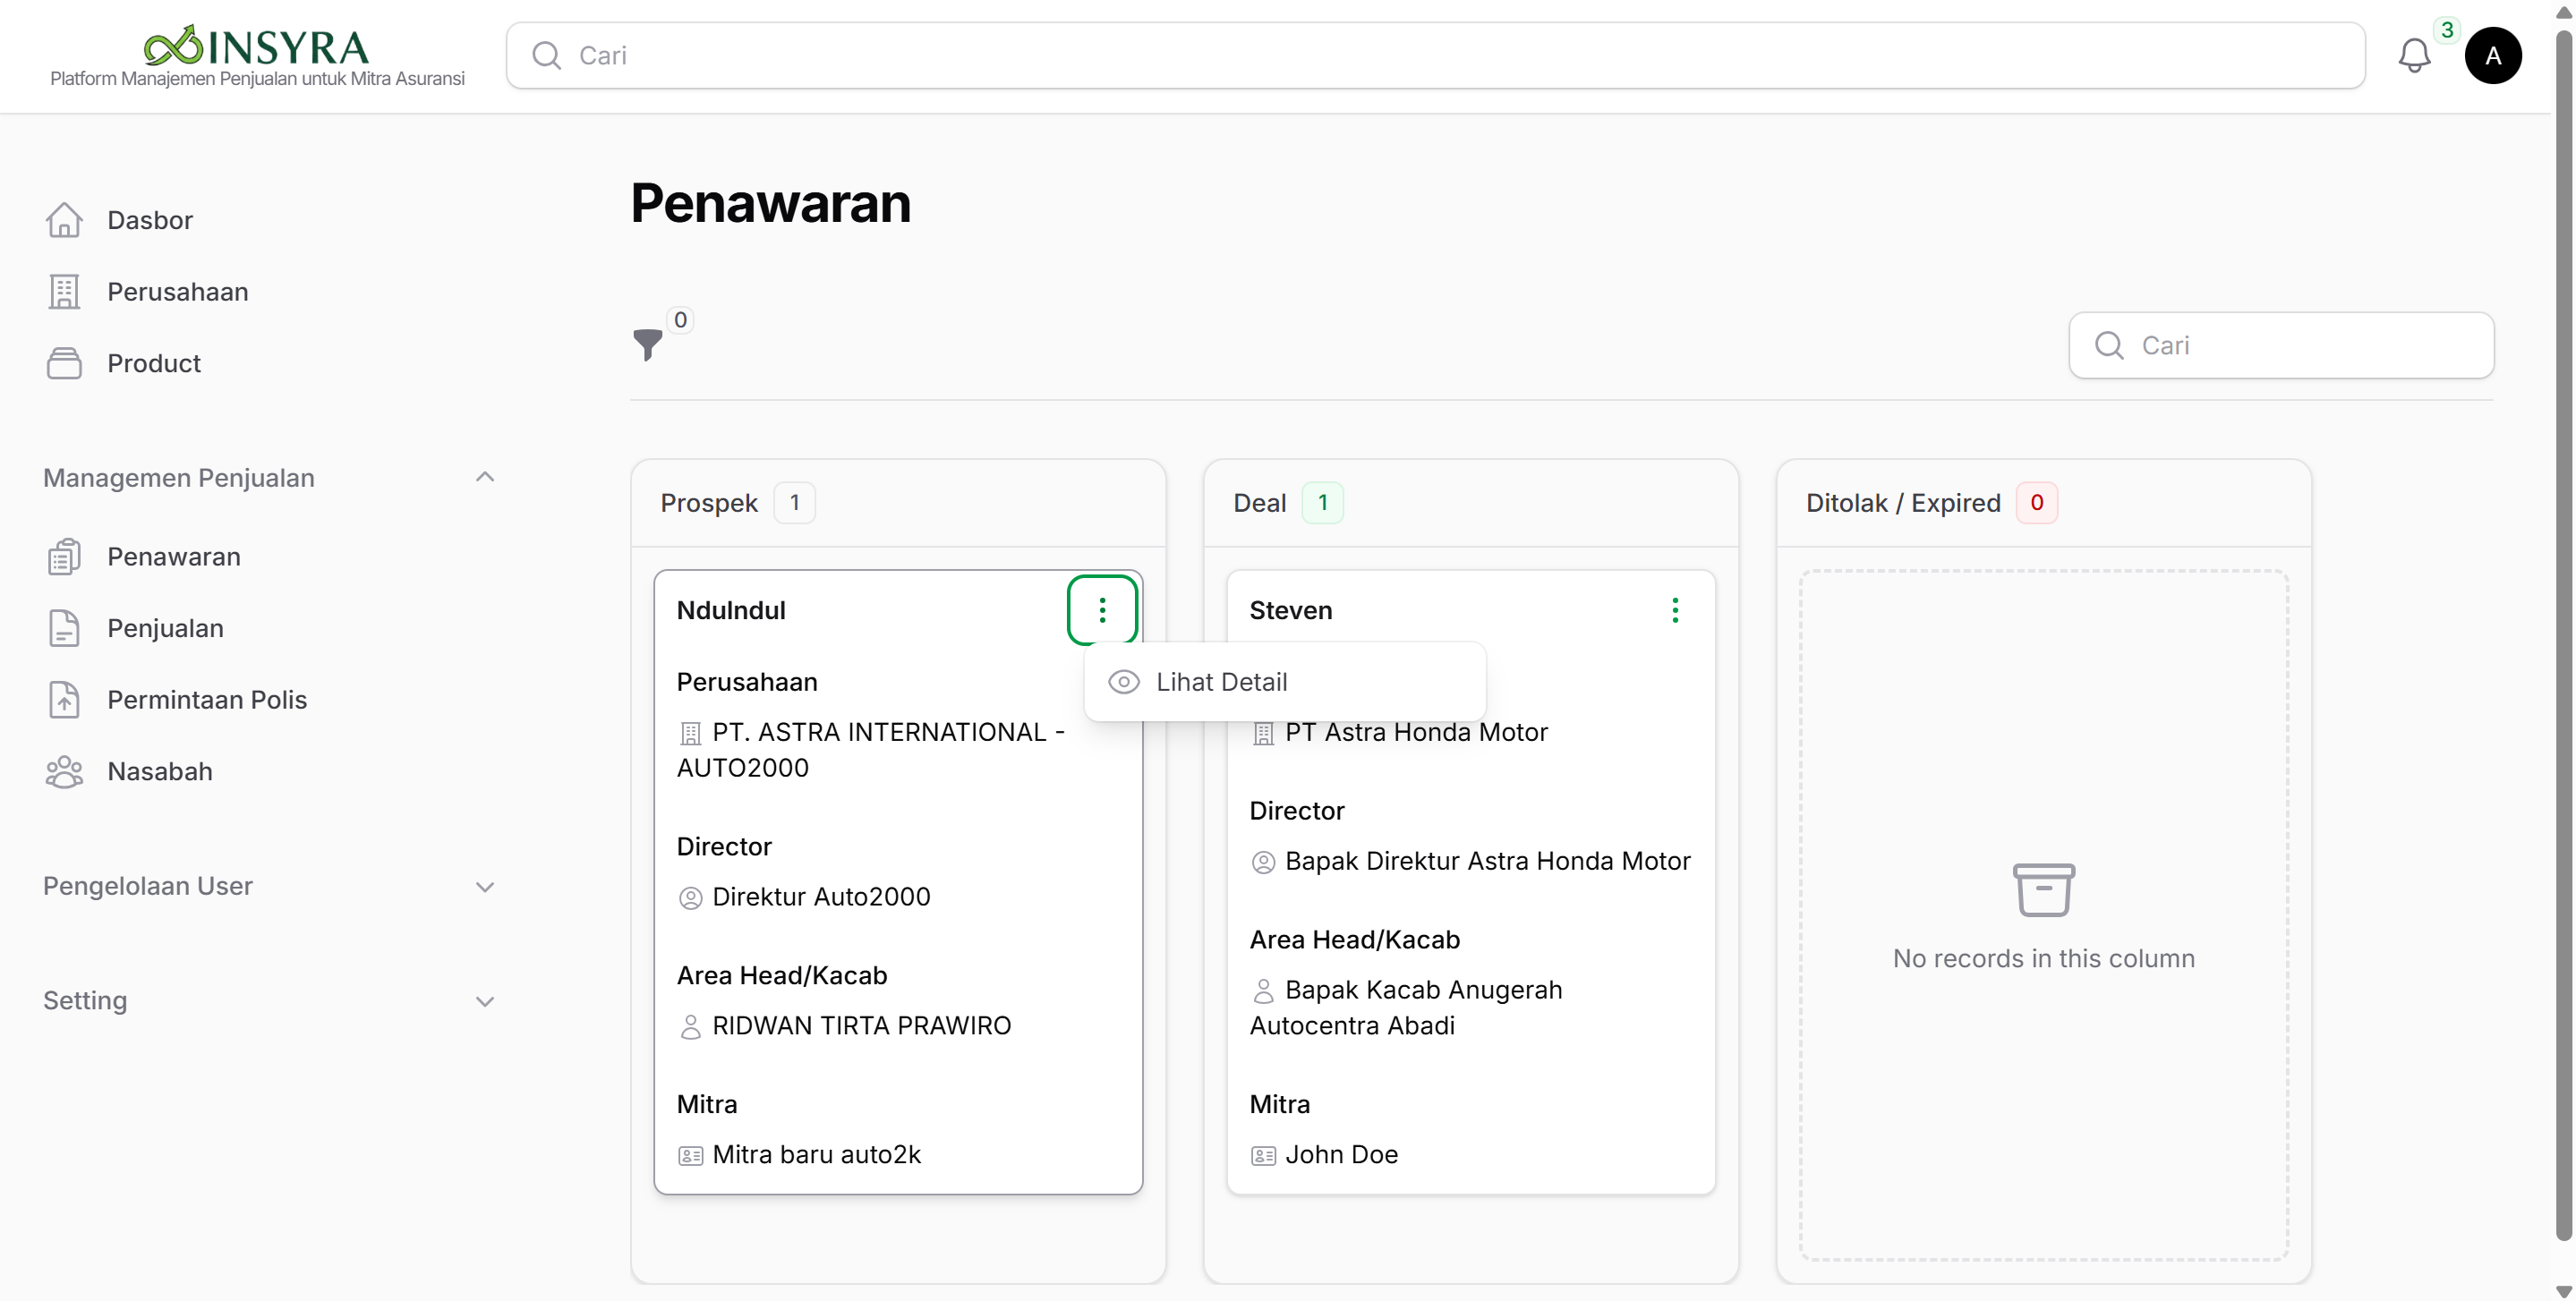The image size is (2576, 1301).
Task: Open the filter funnel icon
Action: click(x=647, y=344)
